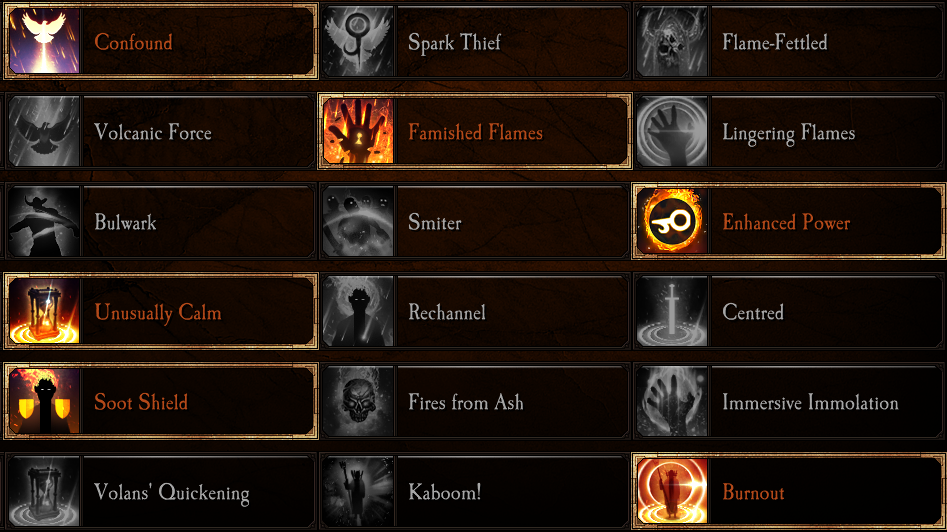Select the Fires from Ash skull icon
Image resolution: width=947 pixels, height=532 pixels.
point(358,401)
